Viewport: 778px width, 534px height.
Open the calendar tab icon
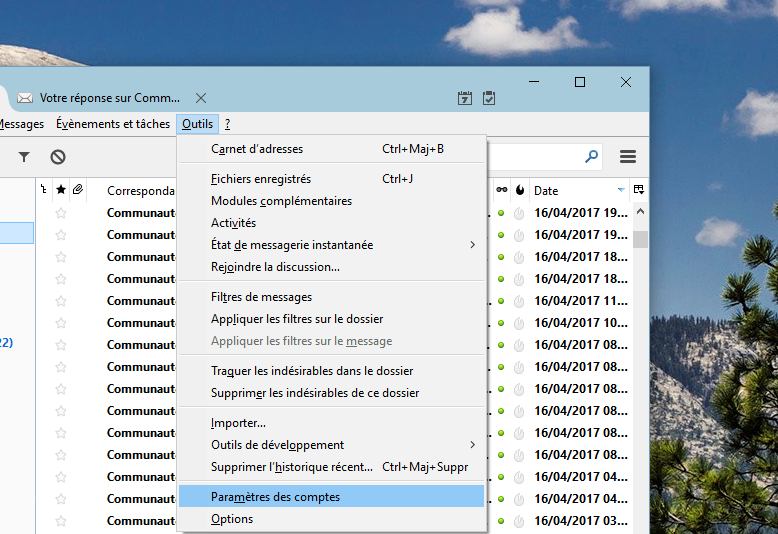pos(465,98)
